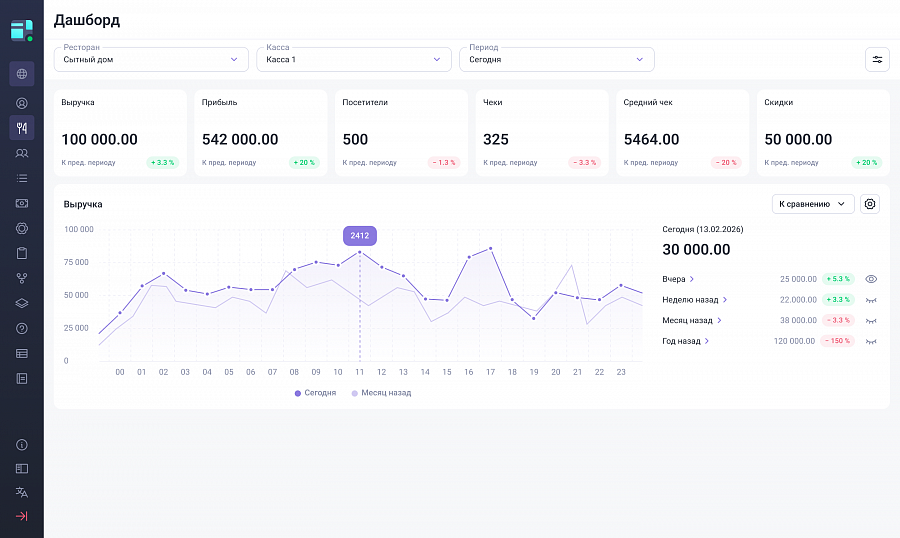Toggle Месяц назад comparison visibility

pyautogui.click(x=871, y=320)
